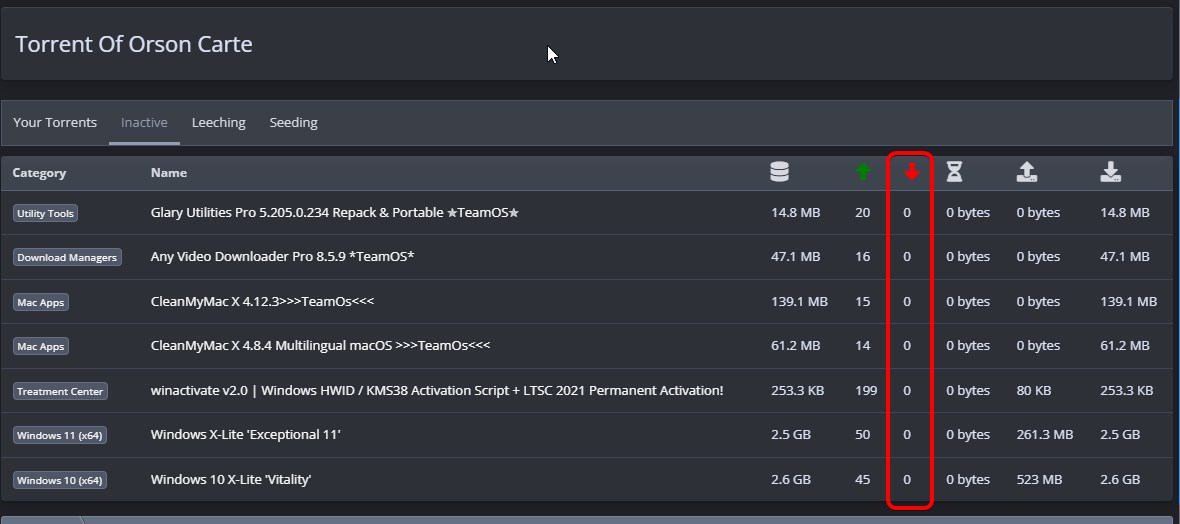Select the Seeding tab
This screenshot has width=1180, height=524.
coord(293,122)
